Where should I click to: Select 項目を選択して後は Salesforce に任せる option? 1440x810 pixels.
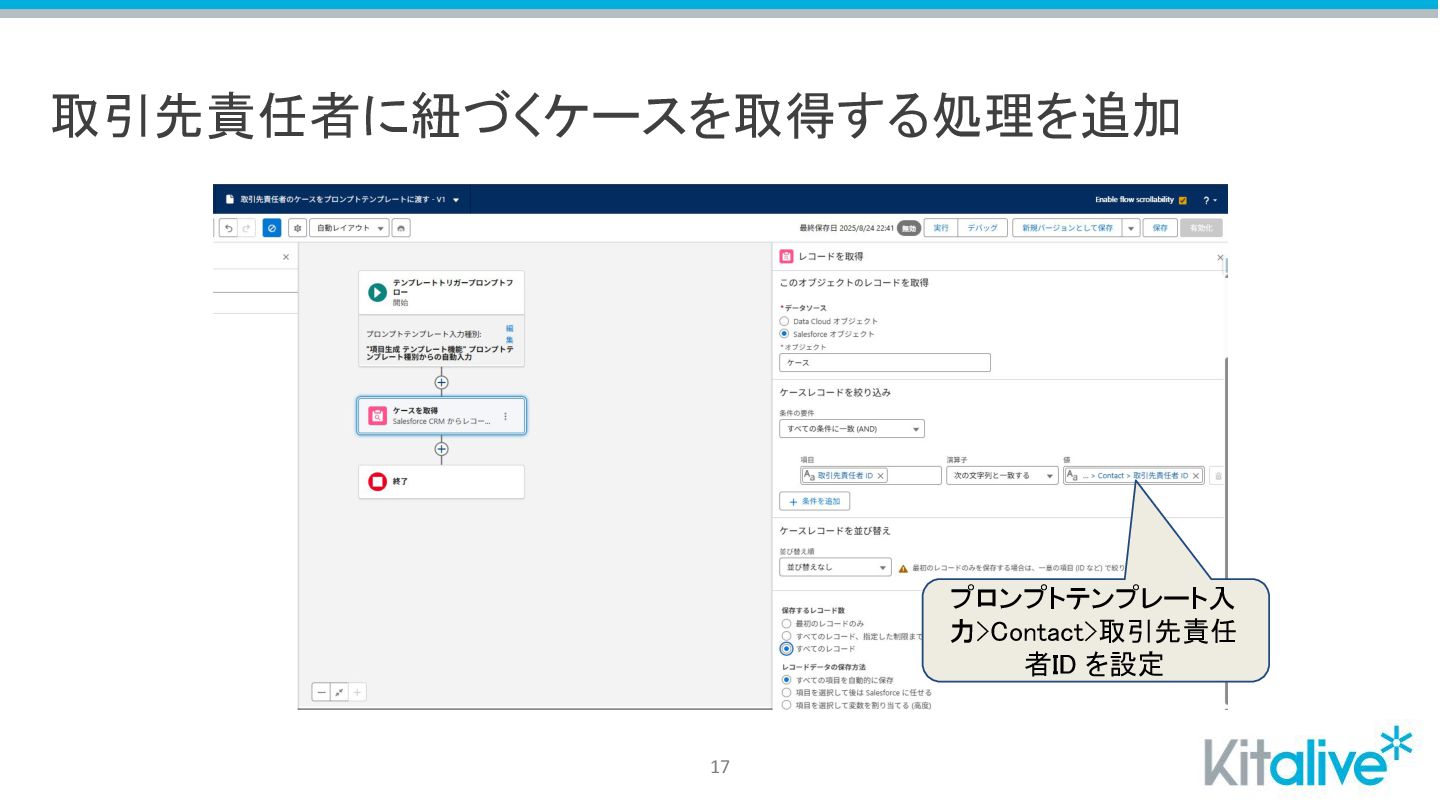(786, 692)
